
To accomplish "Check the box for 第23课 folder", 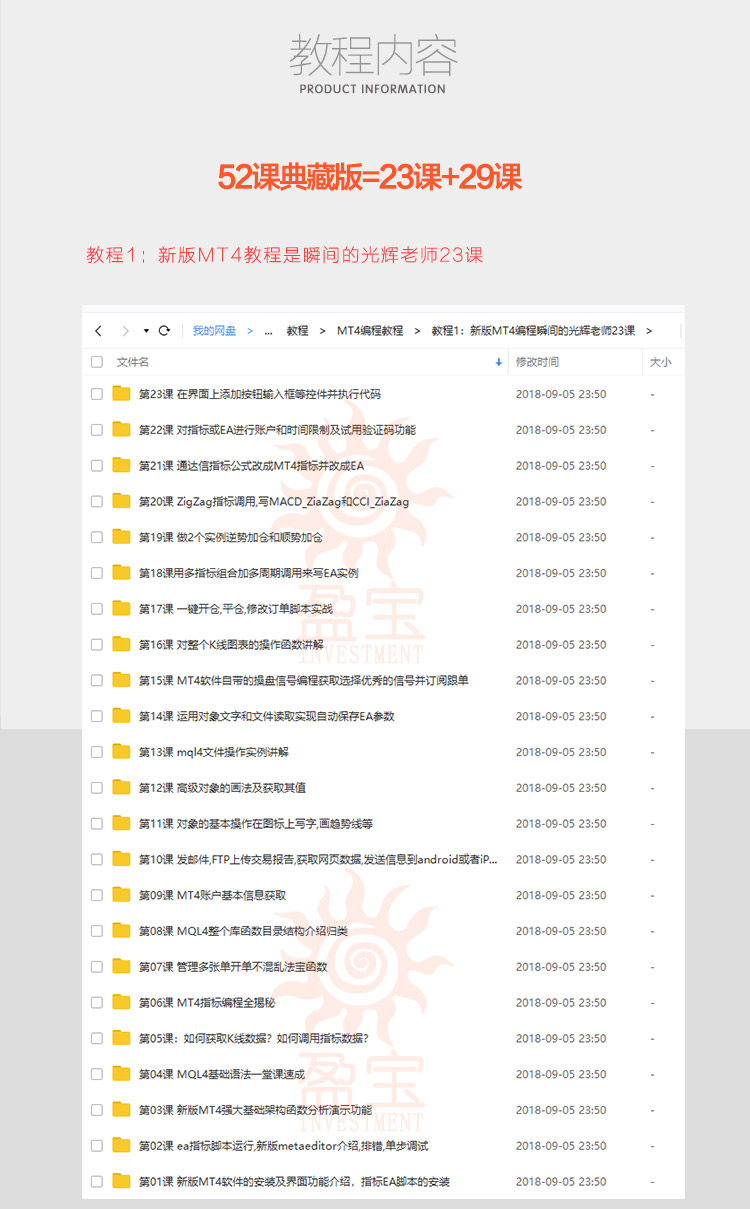I will 97,394.
